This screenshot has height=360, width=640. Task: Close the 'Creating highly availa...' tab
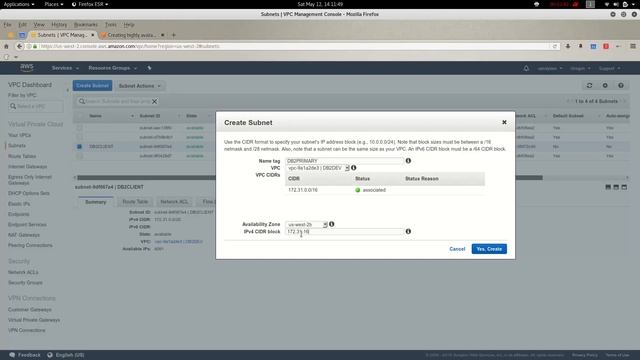point(162,35)
